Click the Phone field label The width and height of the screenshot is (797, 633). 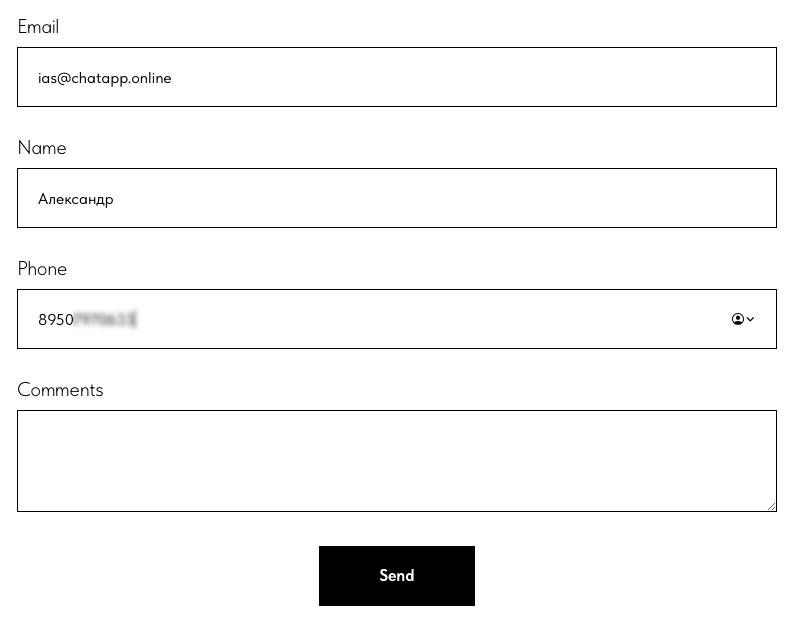(42, 269)
